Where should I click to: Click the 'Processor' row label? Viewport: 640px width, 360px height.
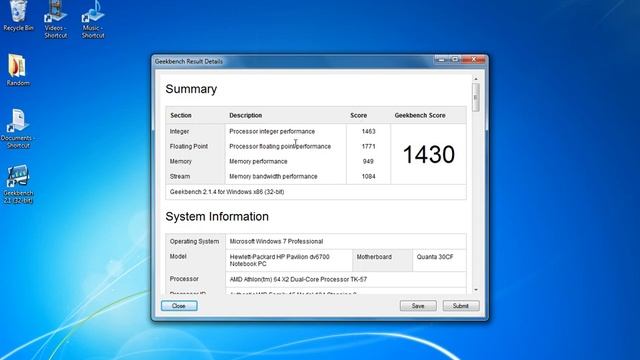pyautogui.click(x=184, y=279)
